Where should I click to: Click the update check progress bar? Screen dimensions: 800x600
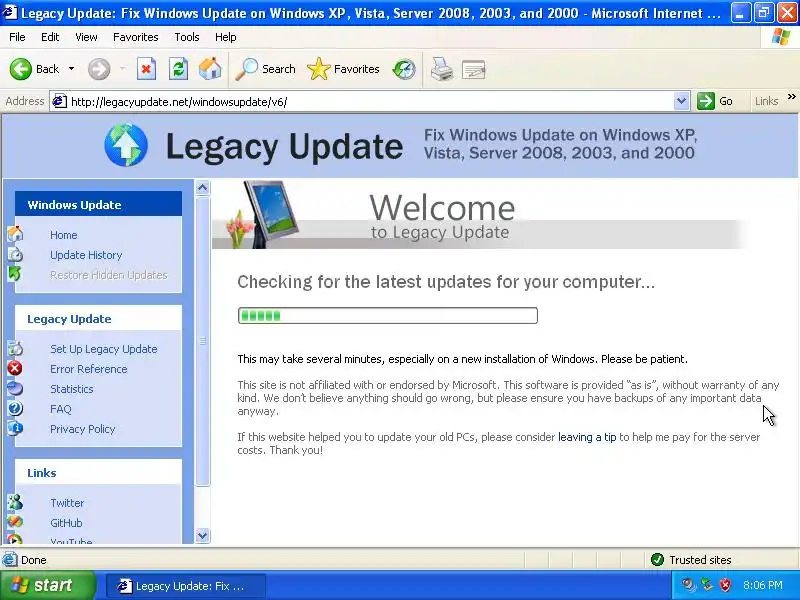click(388, 315)
